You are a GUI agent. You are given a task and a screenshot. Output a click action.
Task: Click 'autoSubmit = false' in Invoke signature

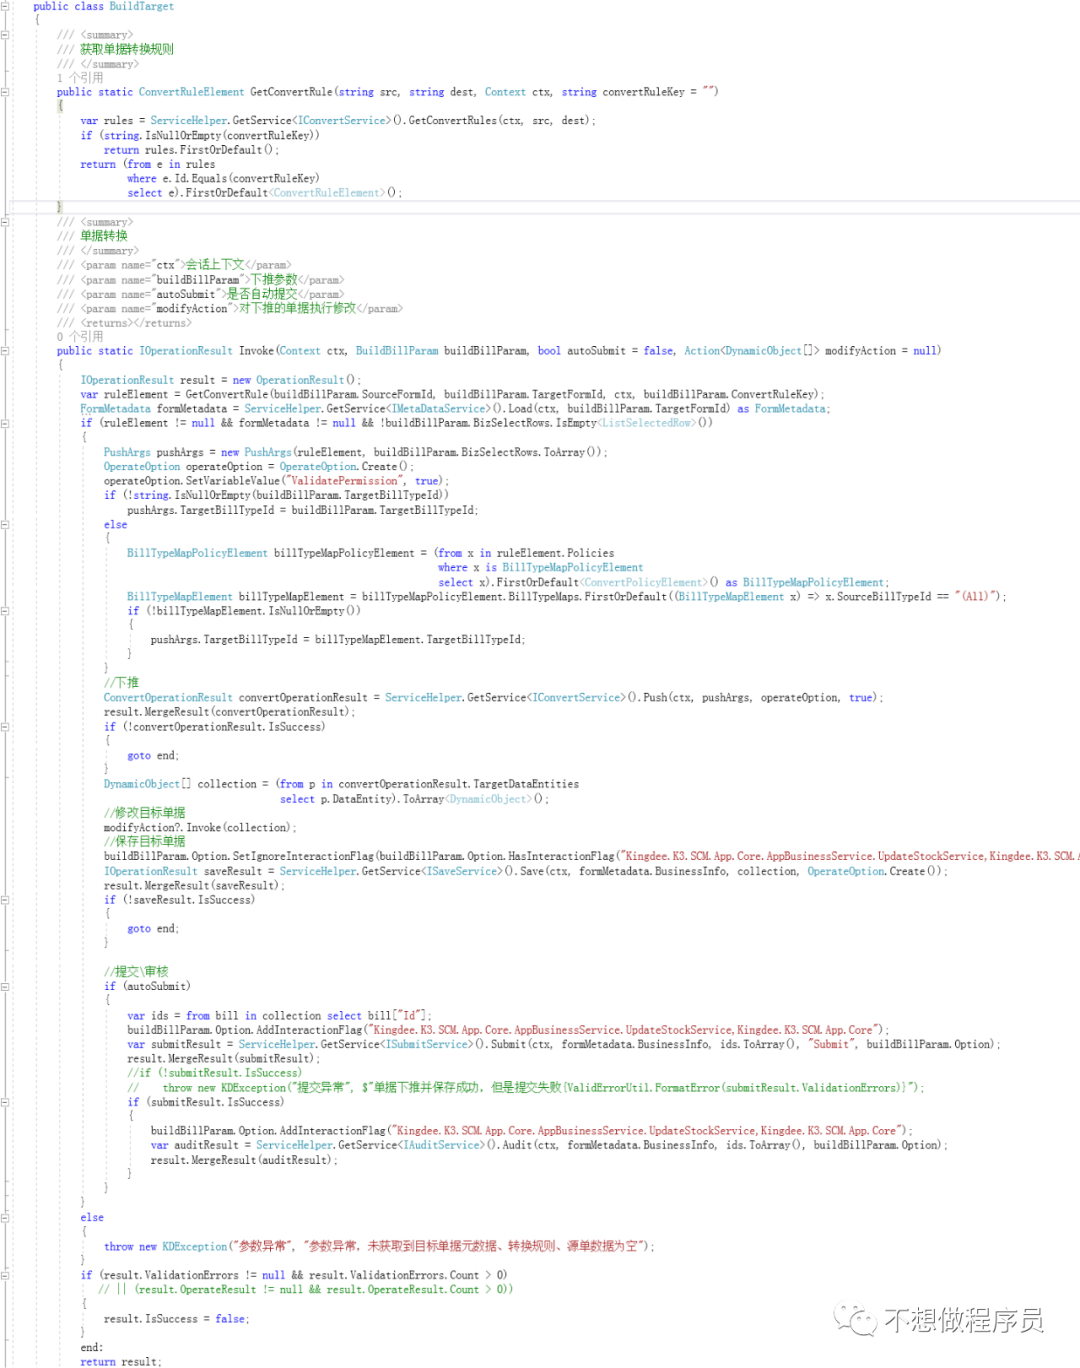coord(620,351)
